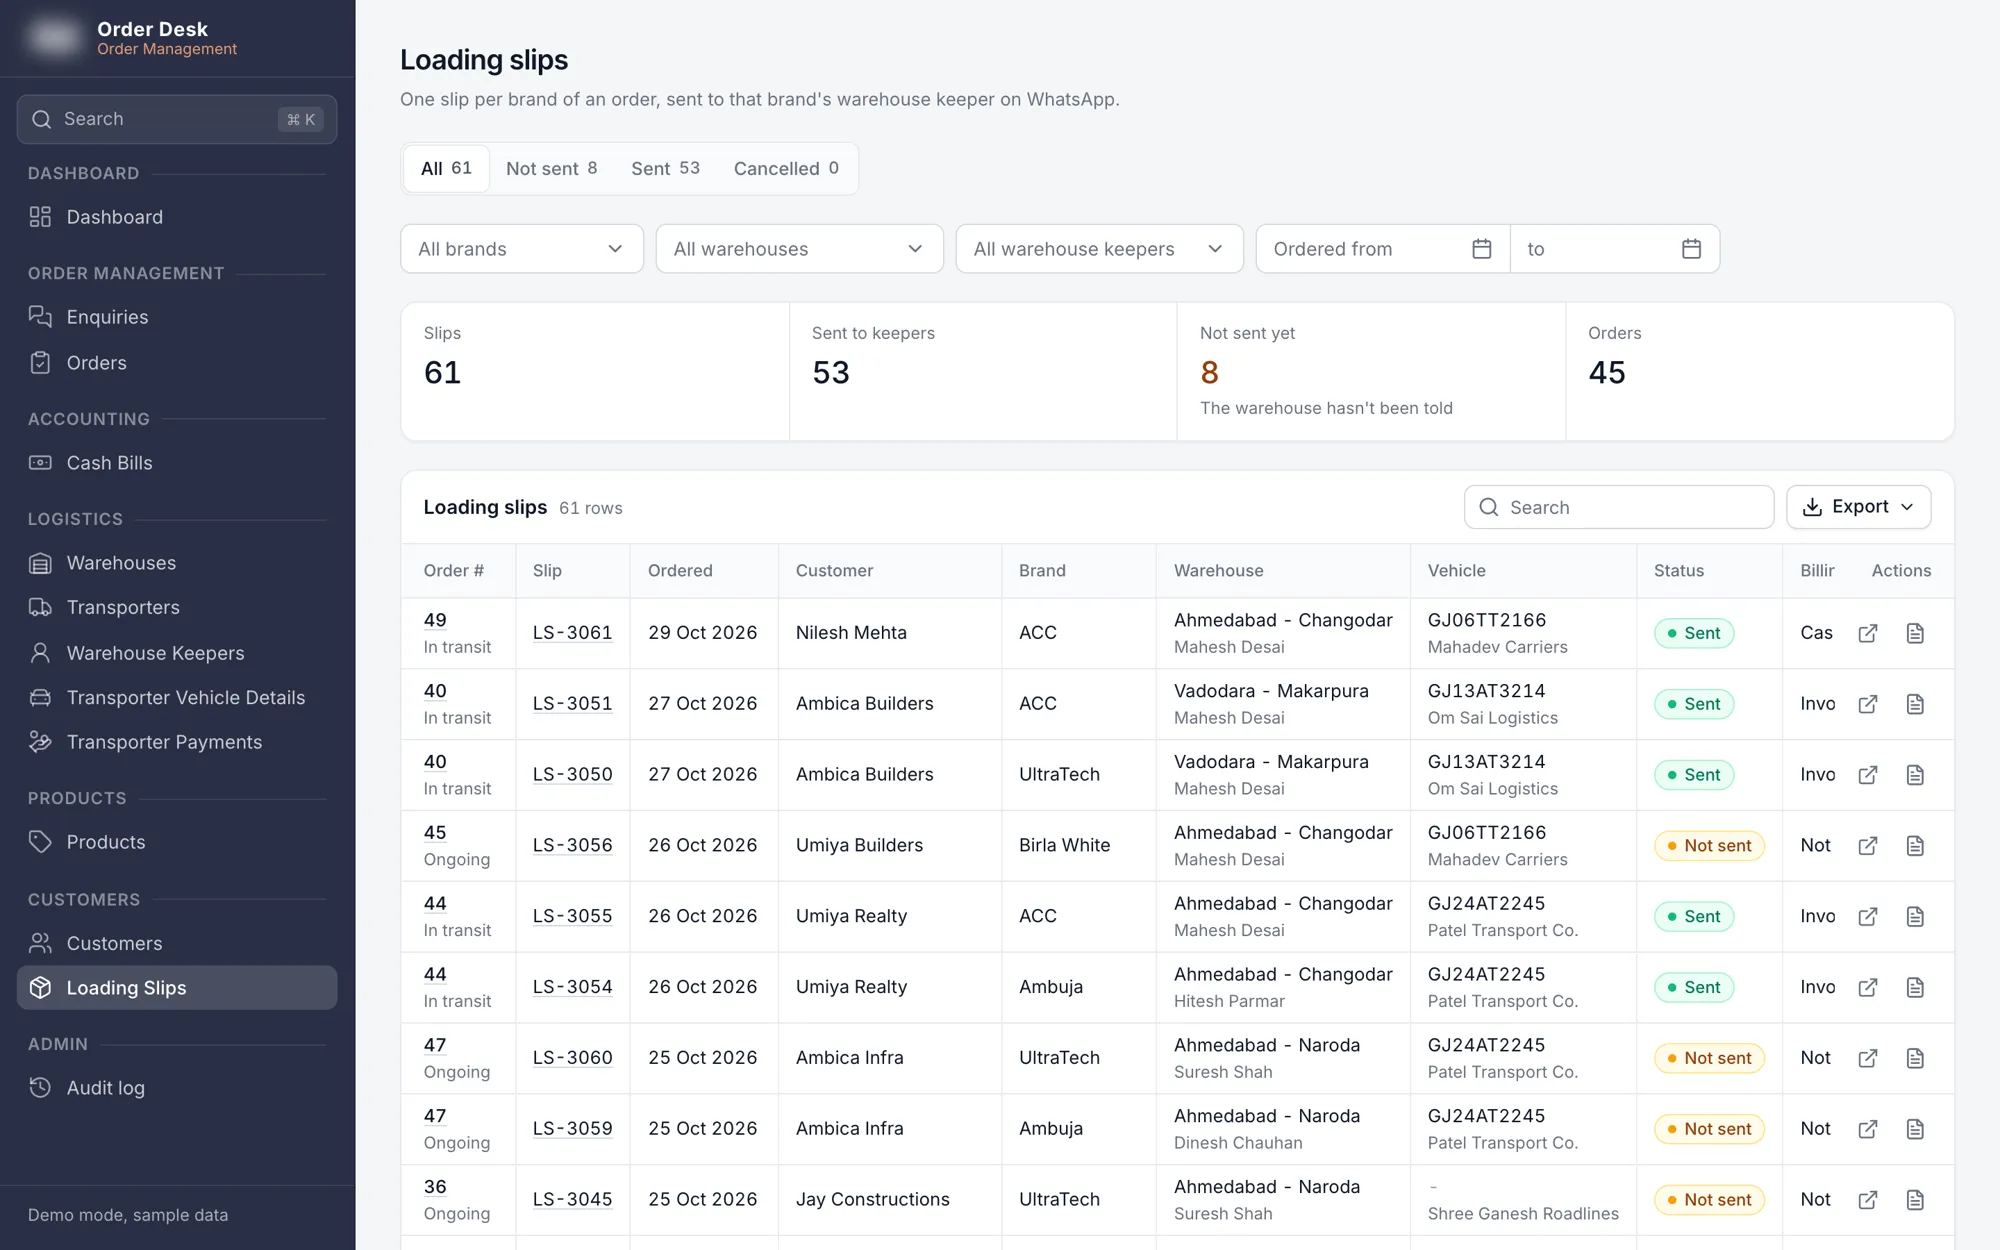Open Orders in the sidebar
Viewport: 2000px width, 1250px height.
point(177,363)
